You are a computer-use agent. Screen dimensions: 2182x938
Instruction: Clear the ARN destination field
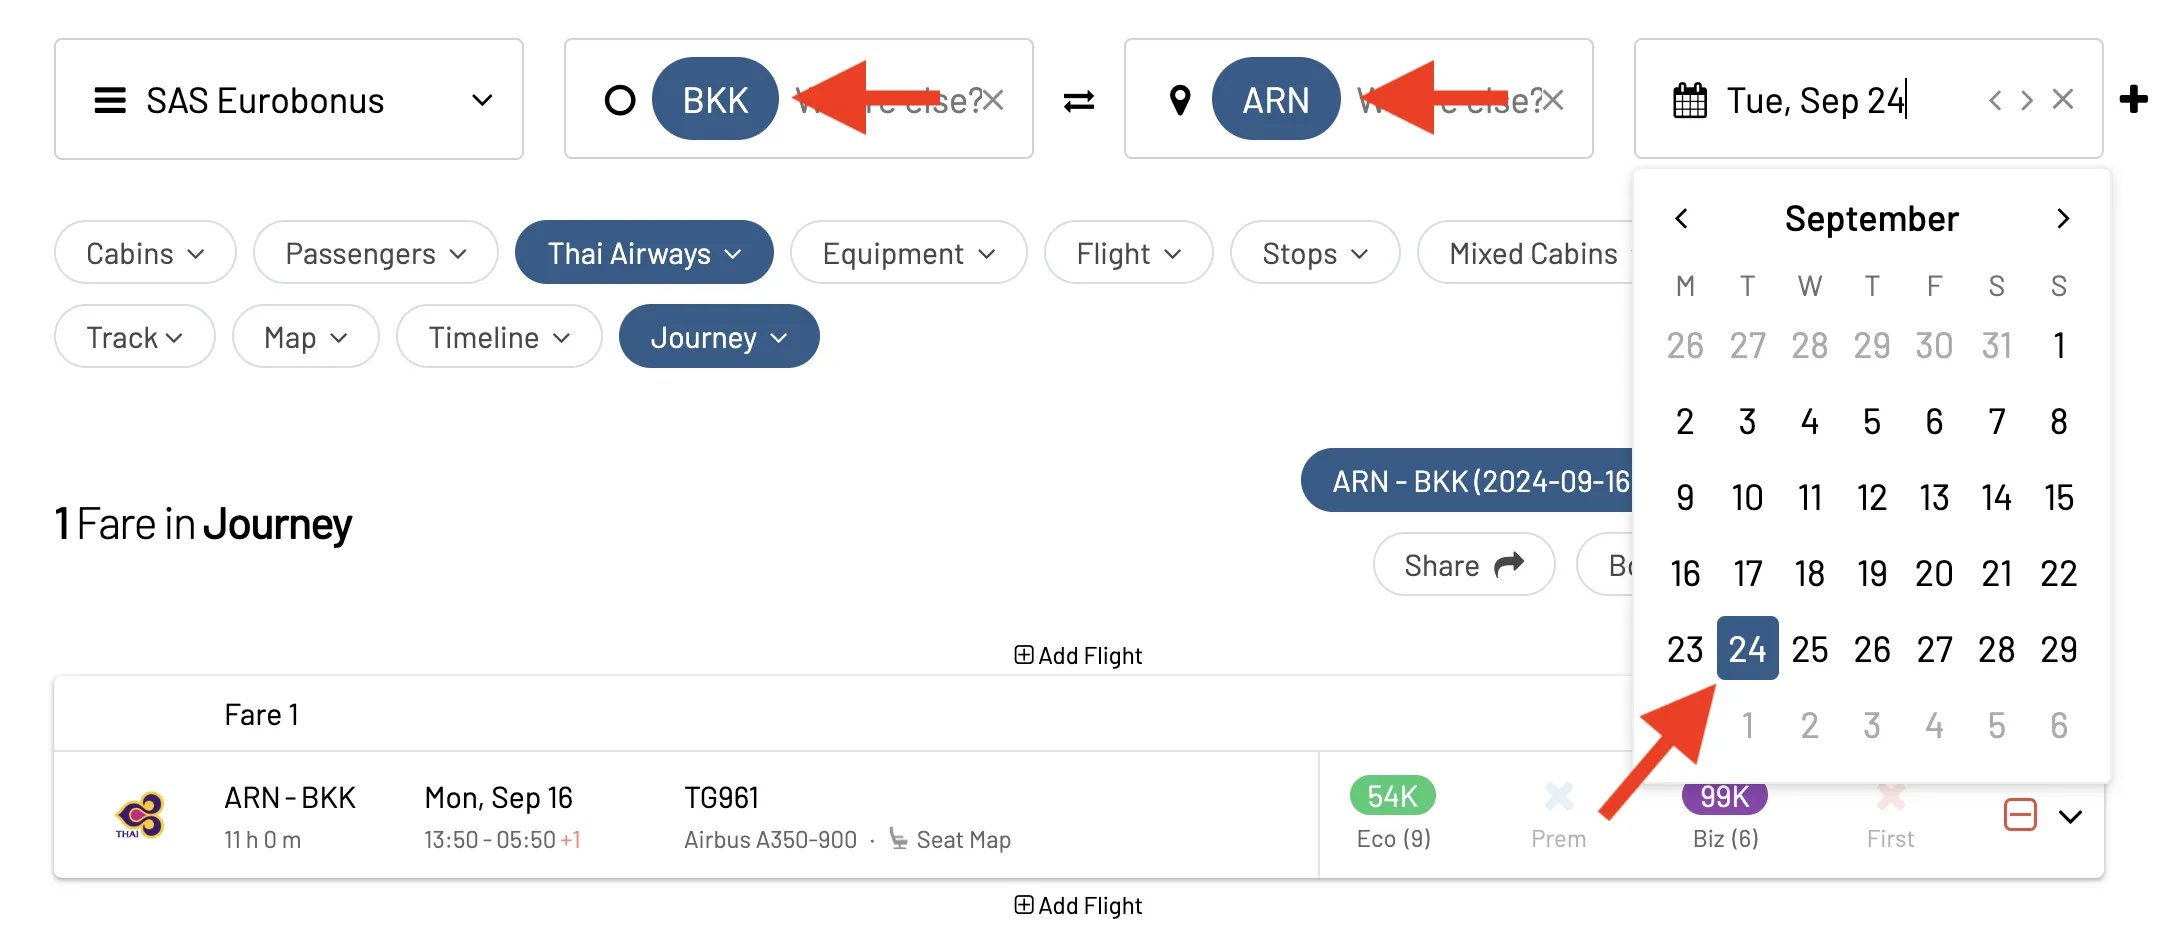[x=1553, y=100]
